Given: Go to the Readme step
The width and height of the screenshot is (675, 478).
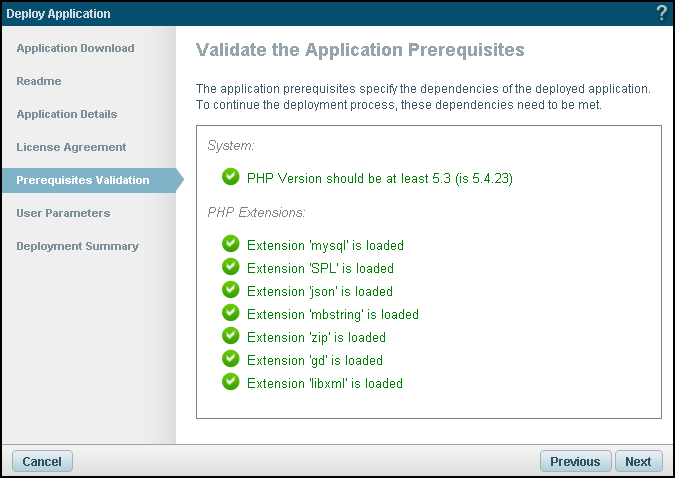Looking at the screenshot, I should pos(39,81).
